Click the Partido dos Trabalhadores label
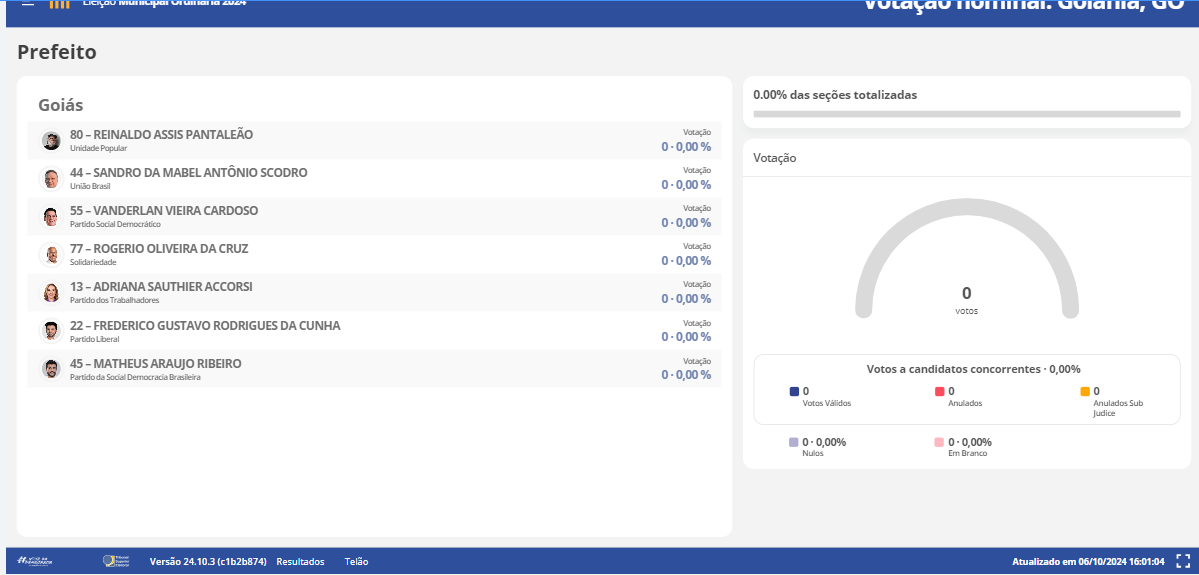This screenshot has width=1199, height=575. coord(115,300)
